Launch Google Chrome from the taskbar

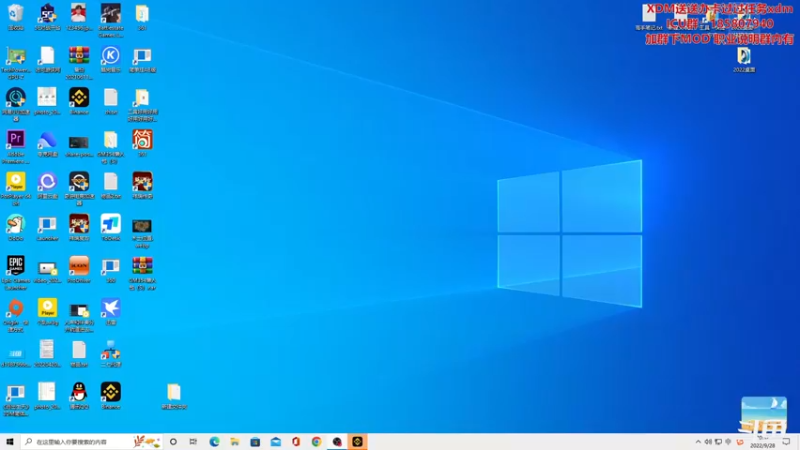pos(316,442)
